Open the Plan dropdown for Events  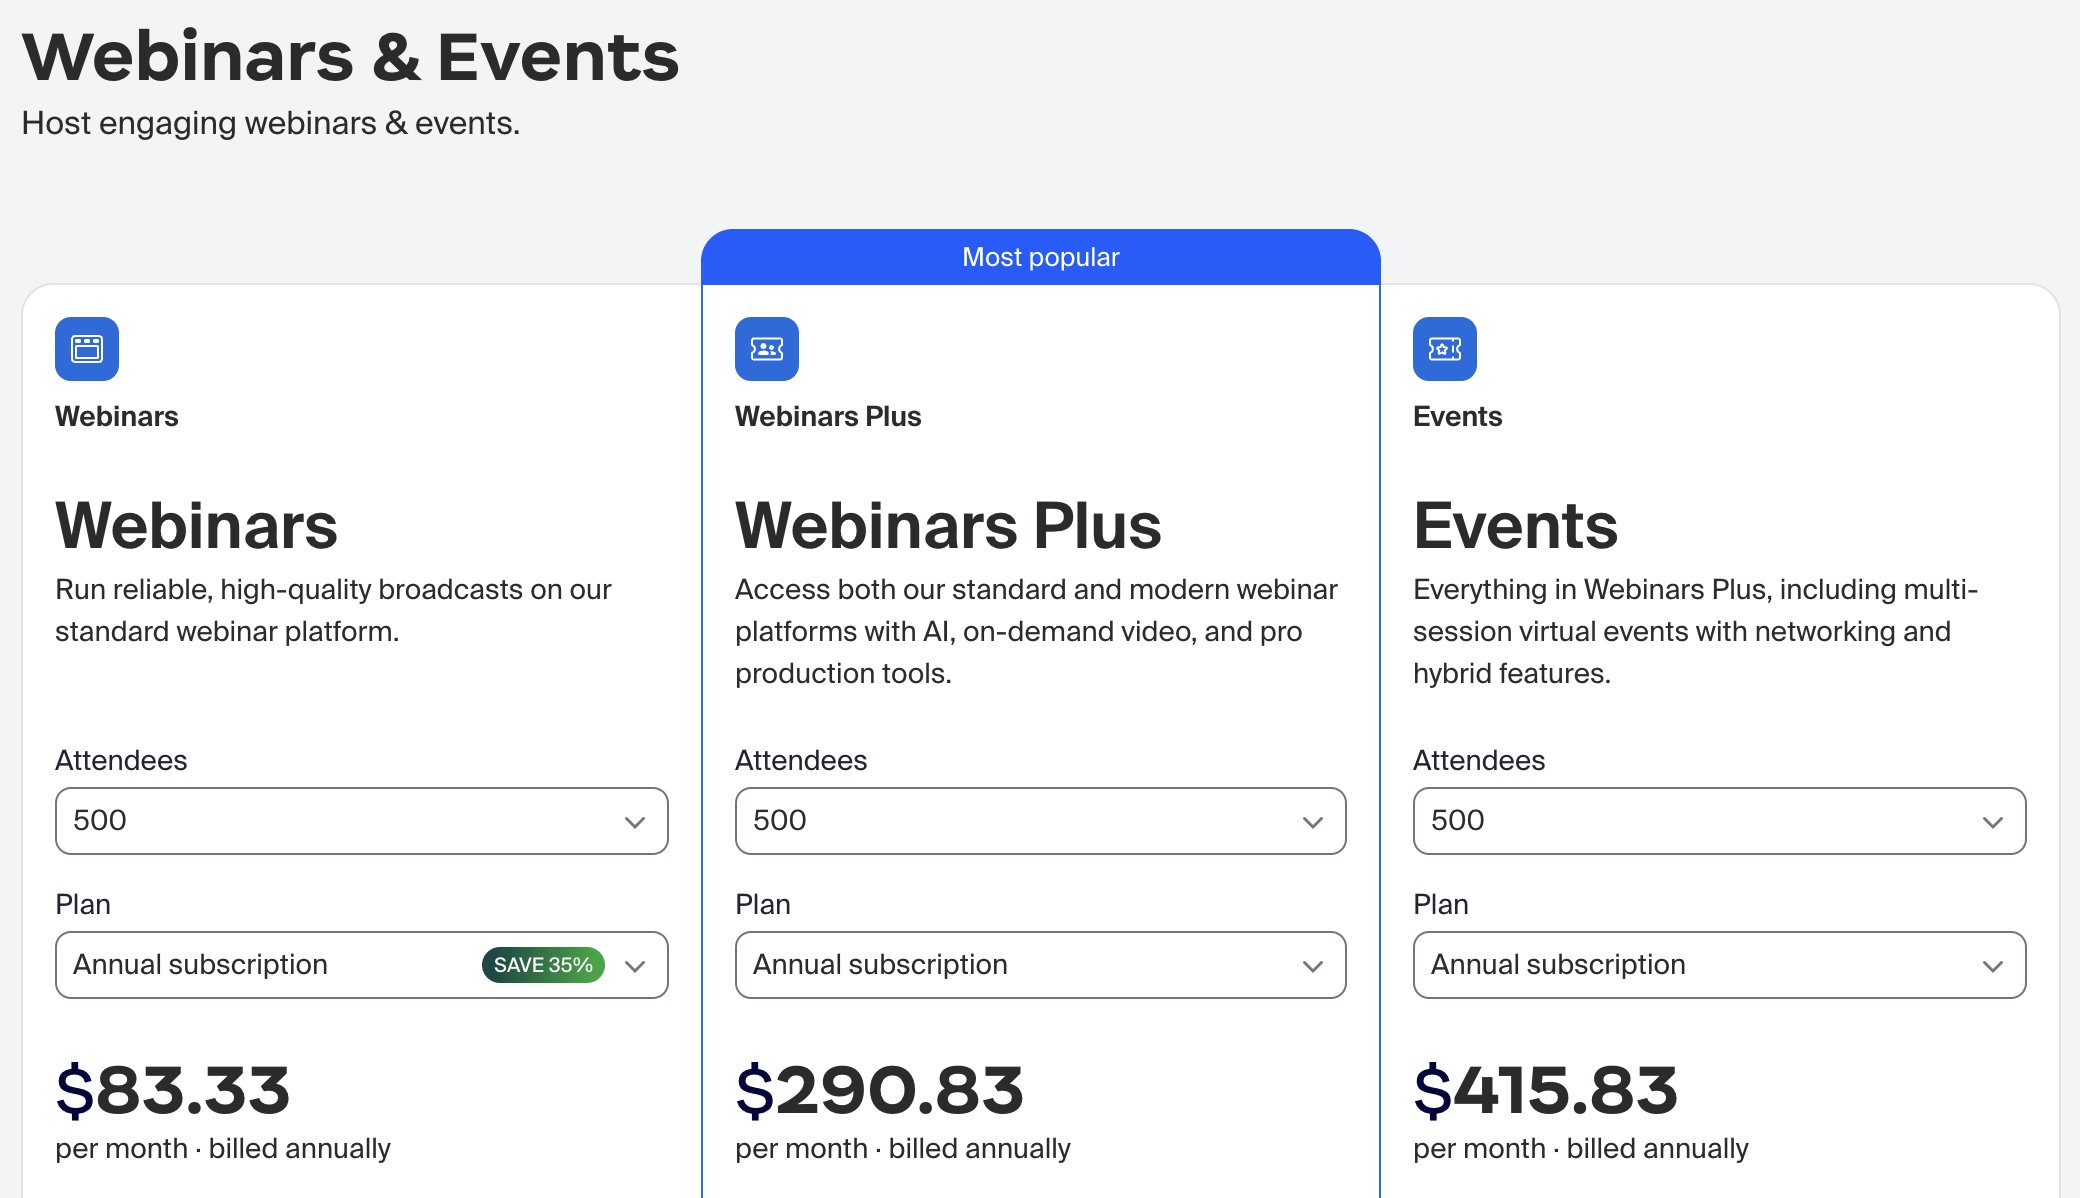[x=1718, y=965]
